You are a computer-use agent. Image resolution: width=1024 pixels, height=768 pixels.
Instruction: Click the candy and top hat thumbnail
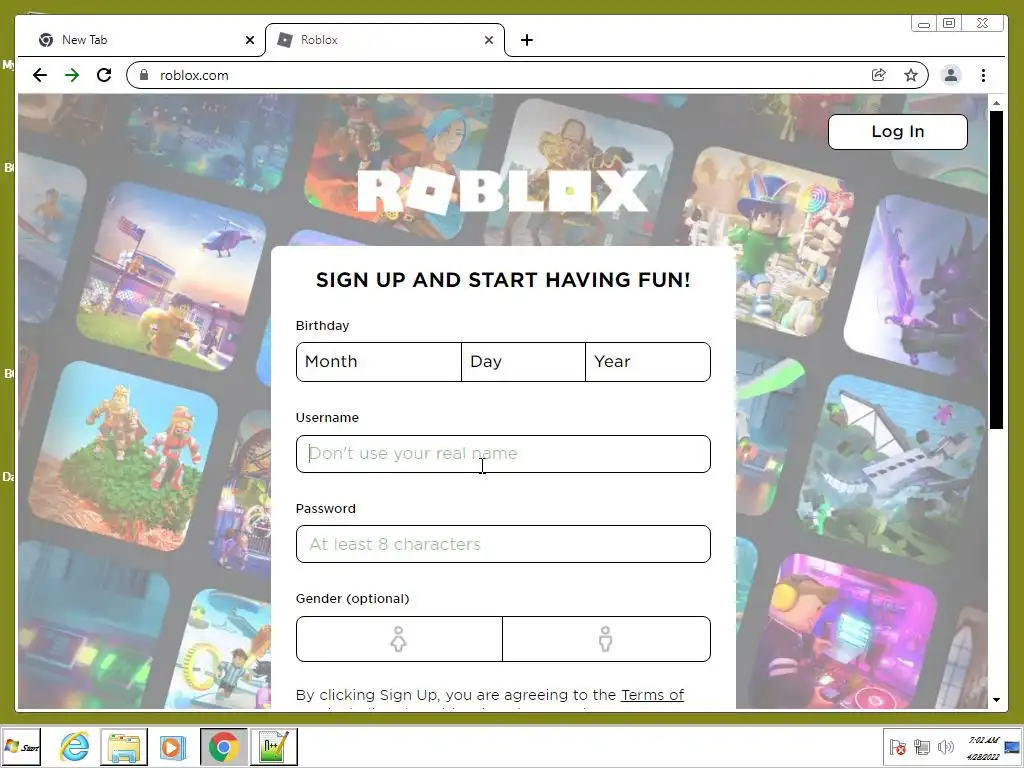(x=769, y=241)
